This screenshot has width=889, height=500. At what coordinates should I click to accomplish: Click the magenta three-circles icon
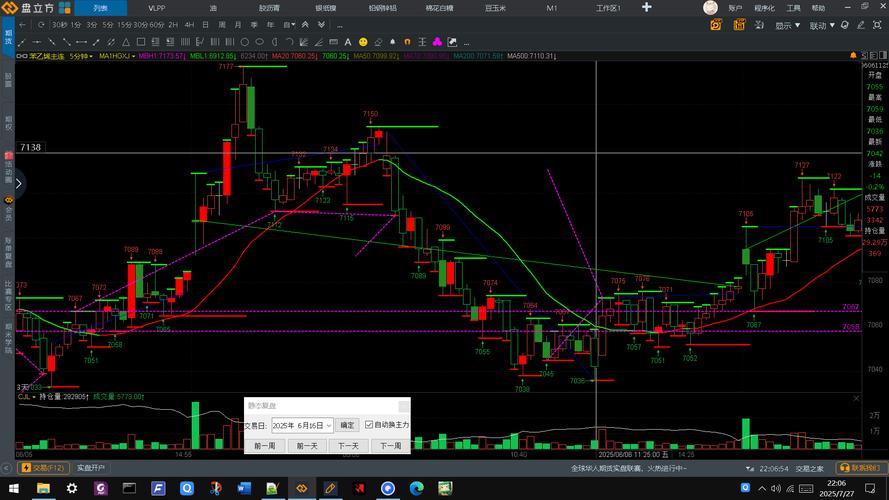pos(437,42)
